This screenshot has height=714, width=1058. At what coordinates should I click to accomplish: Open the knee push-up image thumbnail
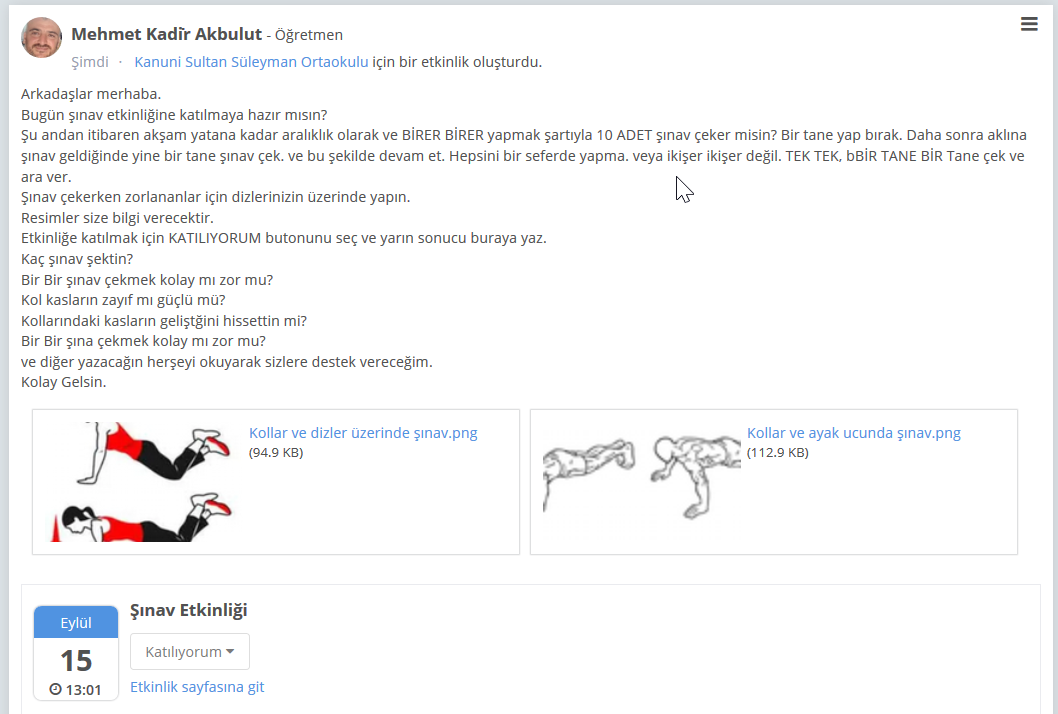click(x=142, y=482)
